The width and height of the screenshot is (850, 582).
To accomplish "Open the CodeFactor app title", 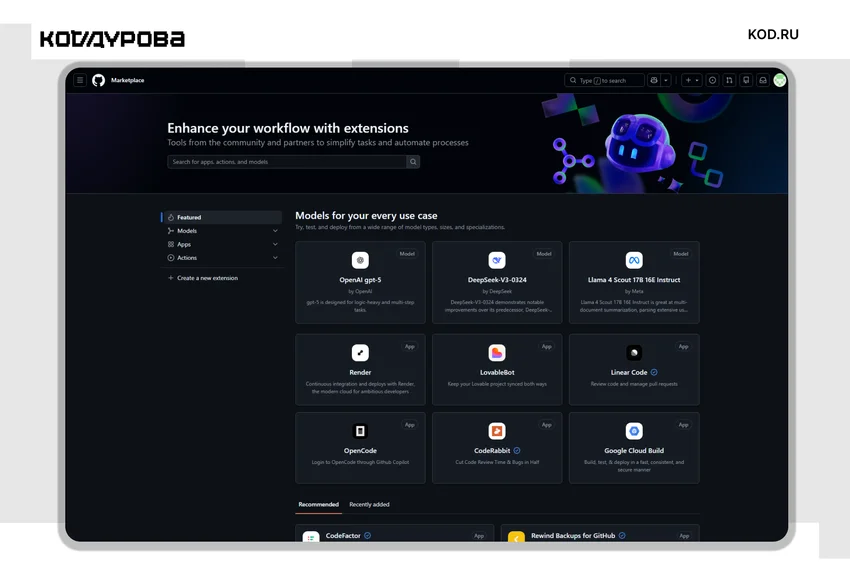I will (x=343, y=536).
